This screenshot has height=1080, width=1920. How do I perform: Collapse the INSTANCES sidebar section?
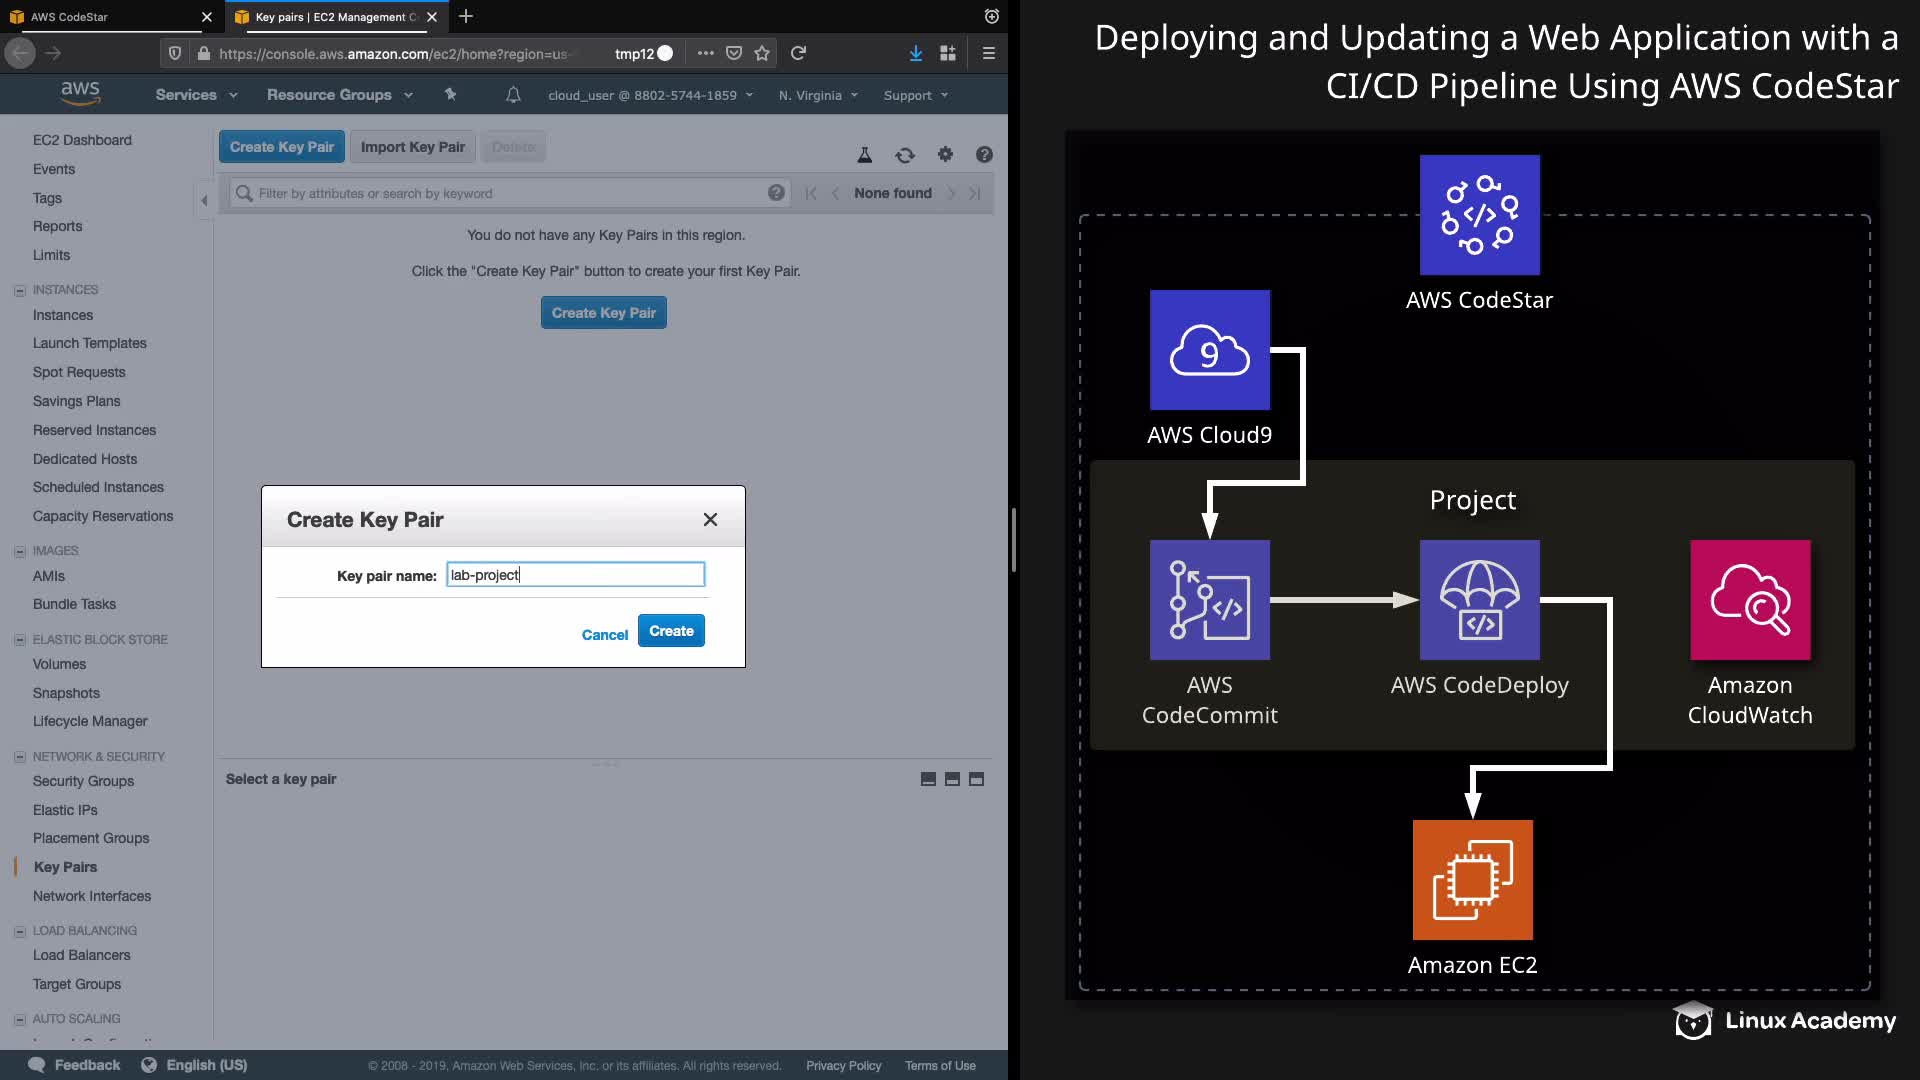[x=19, y=290]
